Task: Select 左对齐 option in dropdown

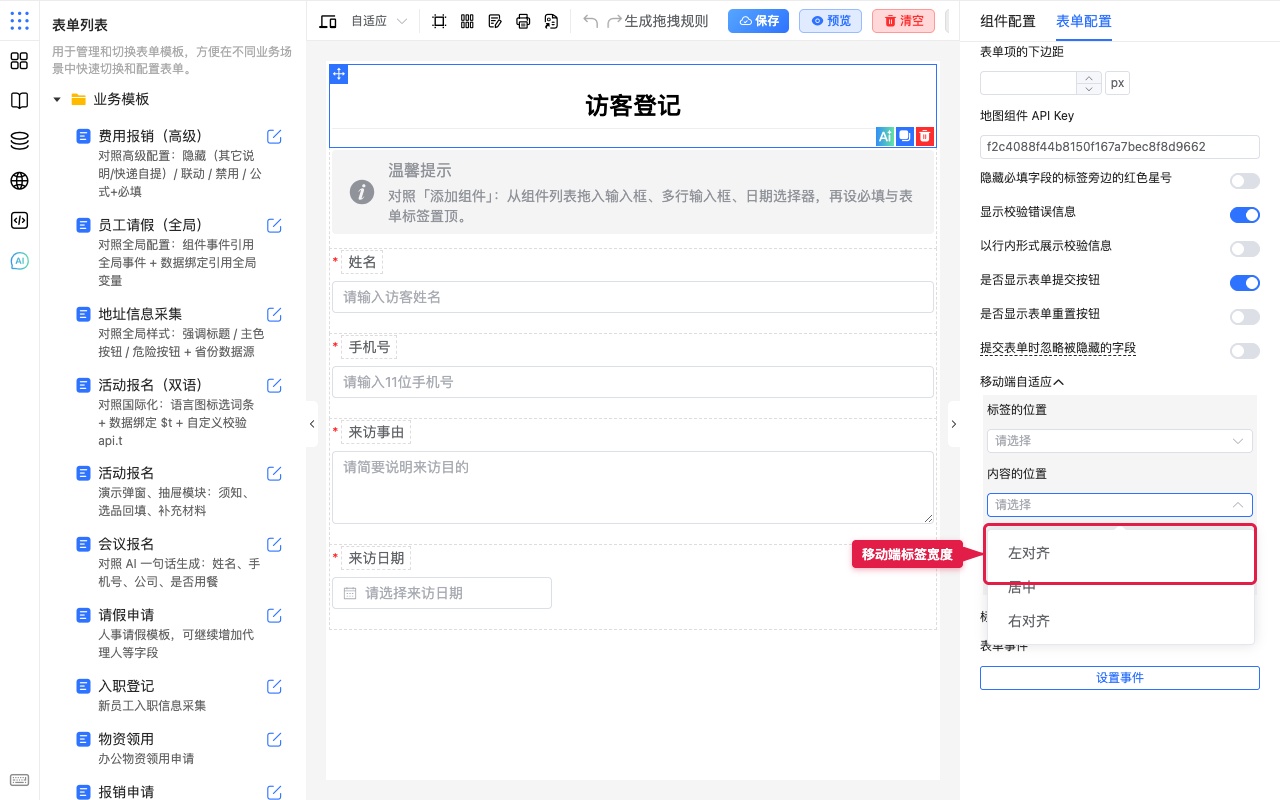Action: (x=1120, y=553)
